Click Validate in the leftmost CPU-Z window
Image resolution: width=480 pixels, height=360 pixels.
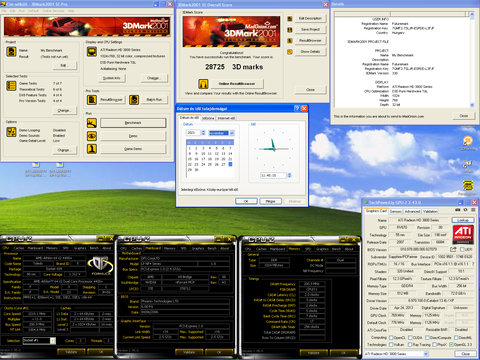point(71,352)
